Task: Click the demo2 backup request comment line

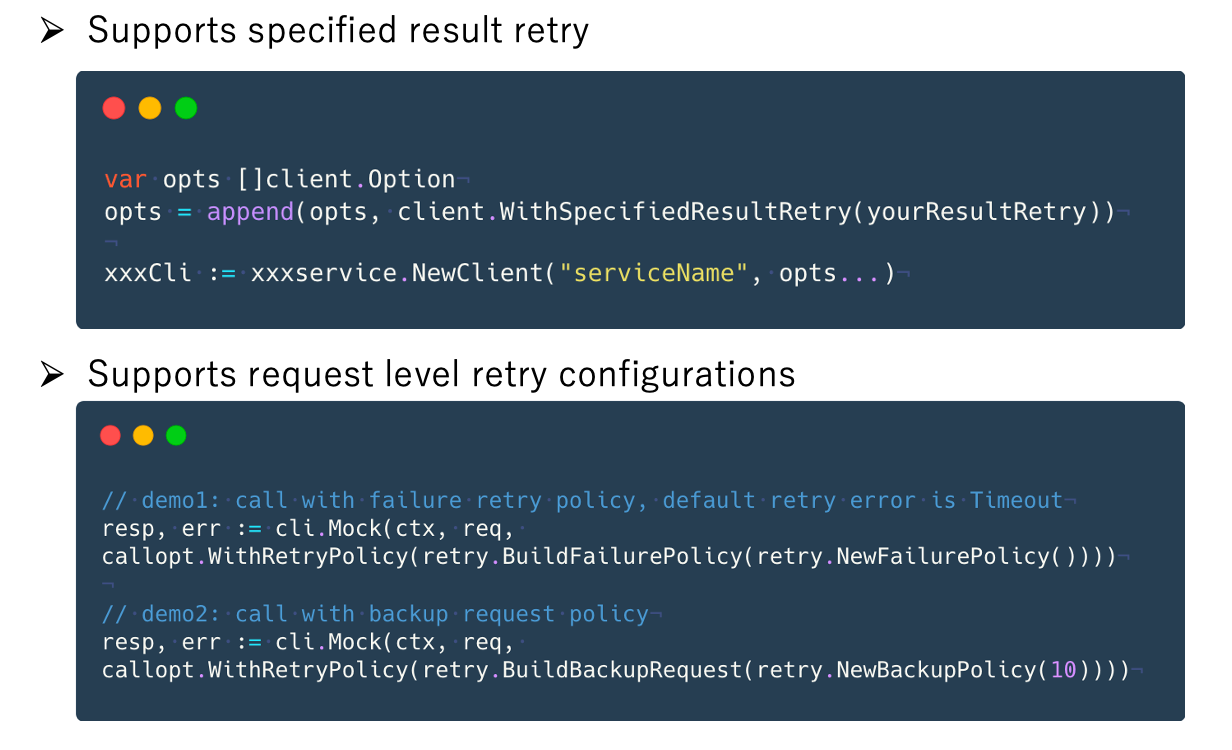Action: 375,614
